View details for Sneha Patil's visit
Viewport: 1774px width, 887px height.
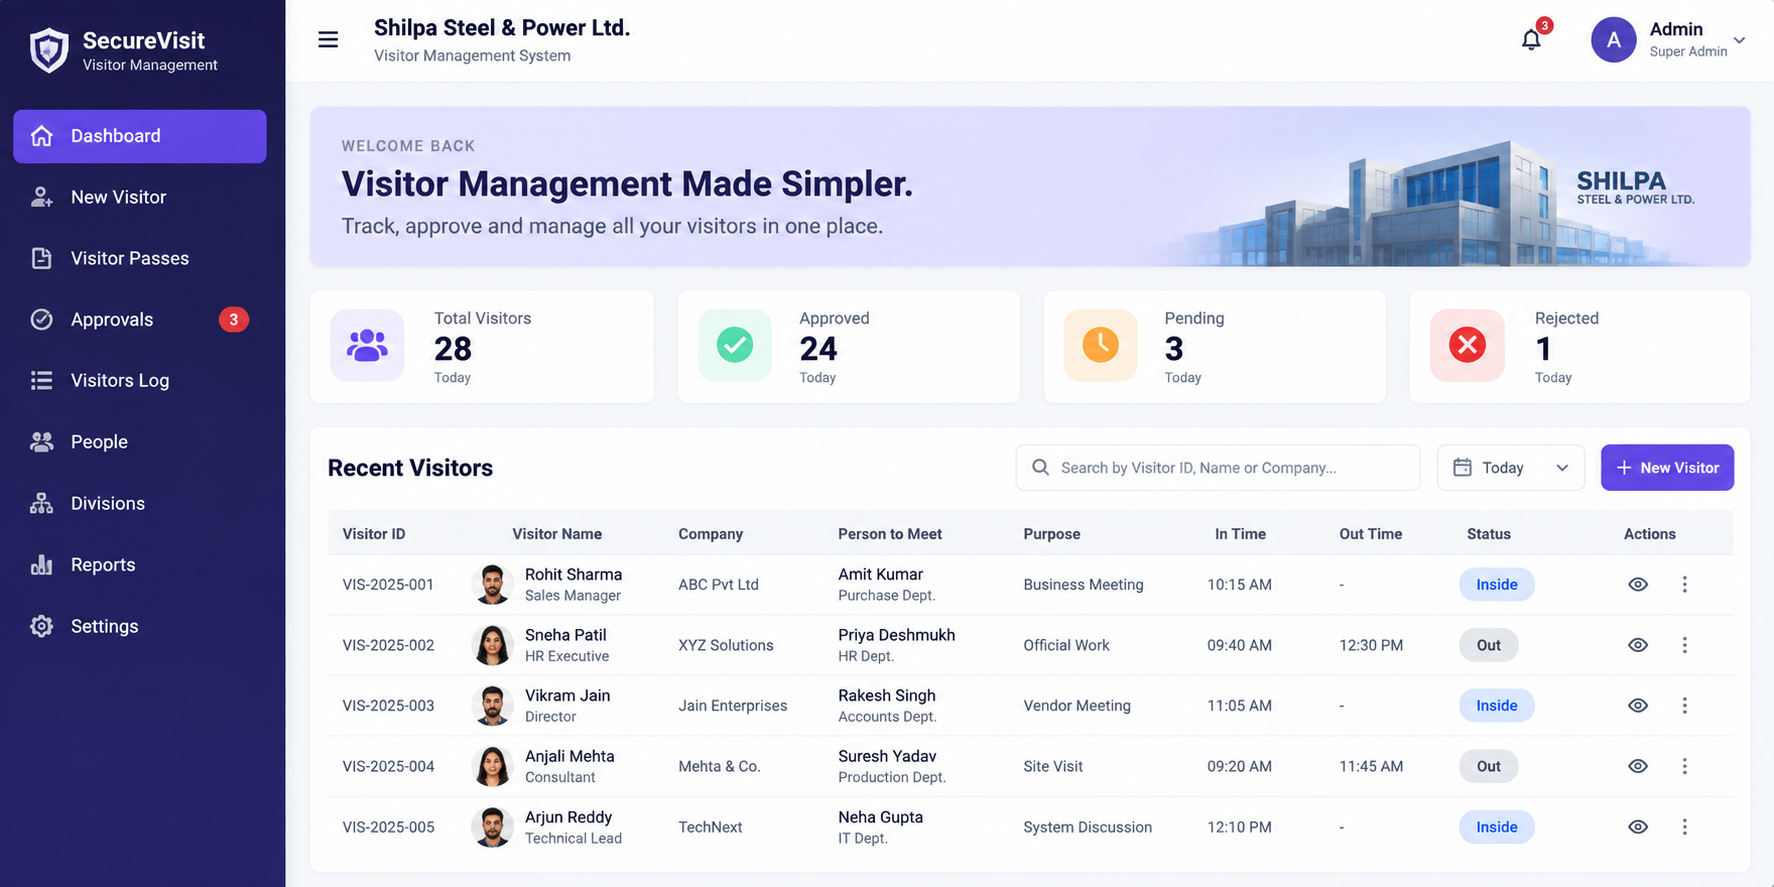point(1638,645)
